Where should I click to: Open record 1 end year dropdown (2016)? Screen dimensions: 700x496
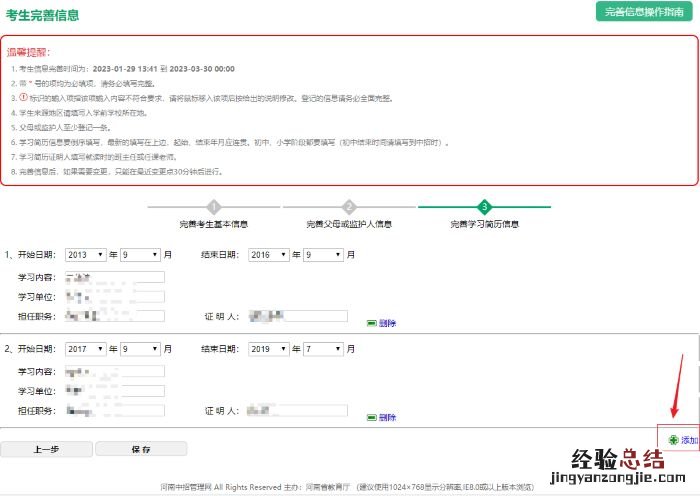pos(269,255)
